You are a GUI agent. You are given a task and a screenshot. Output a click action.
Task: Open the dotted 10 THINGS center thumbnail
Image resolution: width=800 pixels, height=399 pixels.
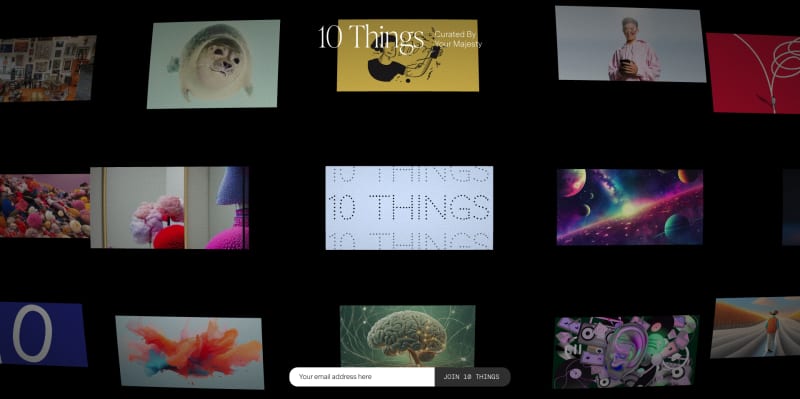point(409,208)
